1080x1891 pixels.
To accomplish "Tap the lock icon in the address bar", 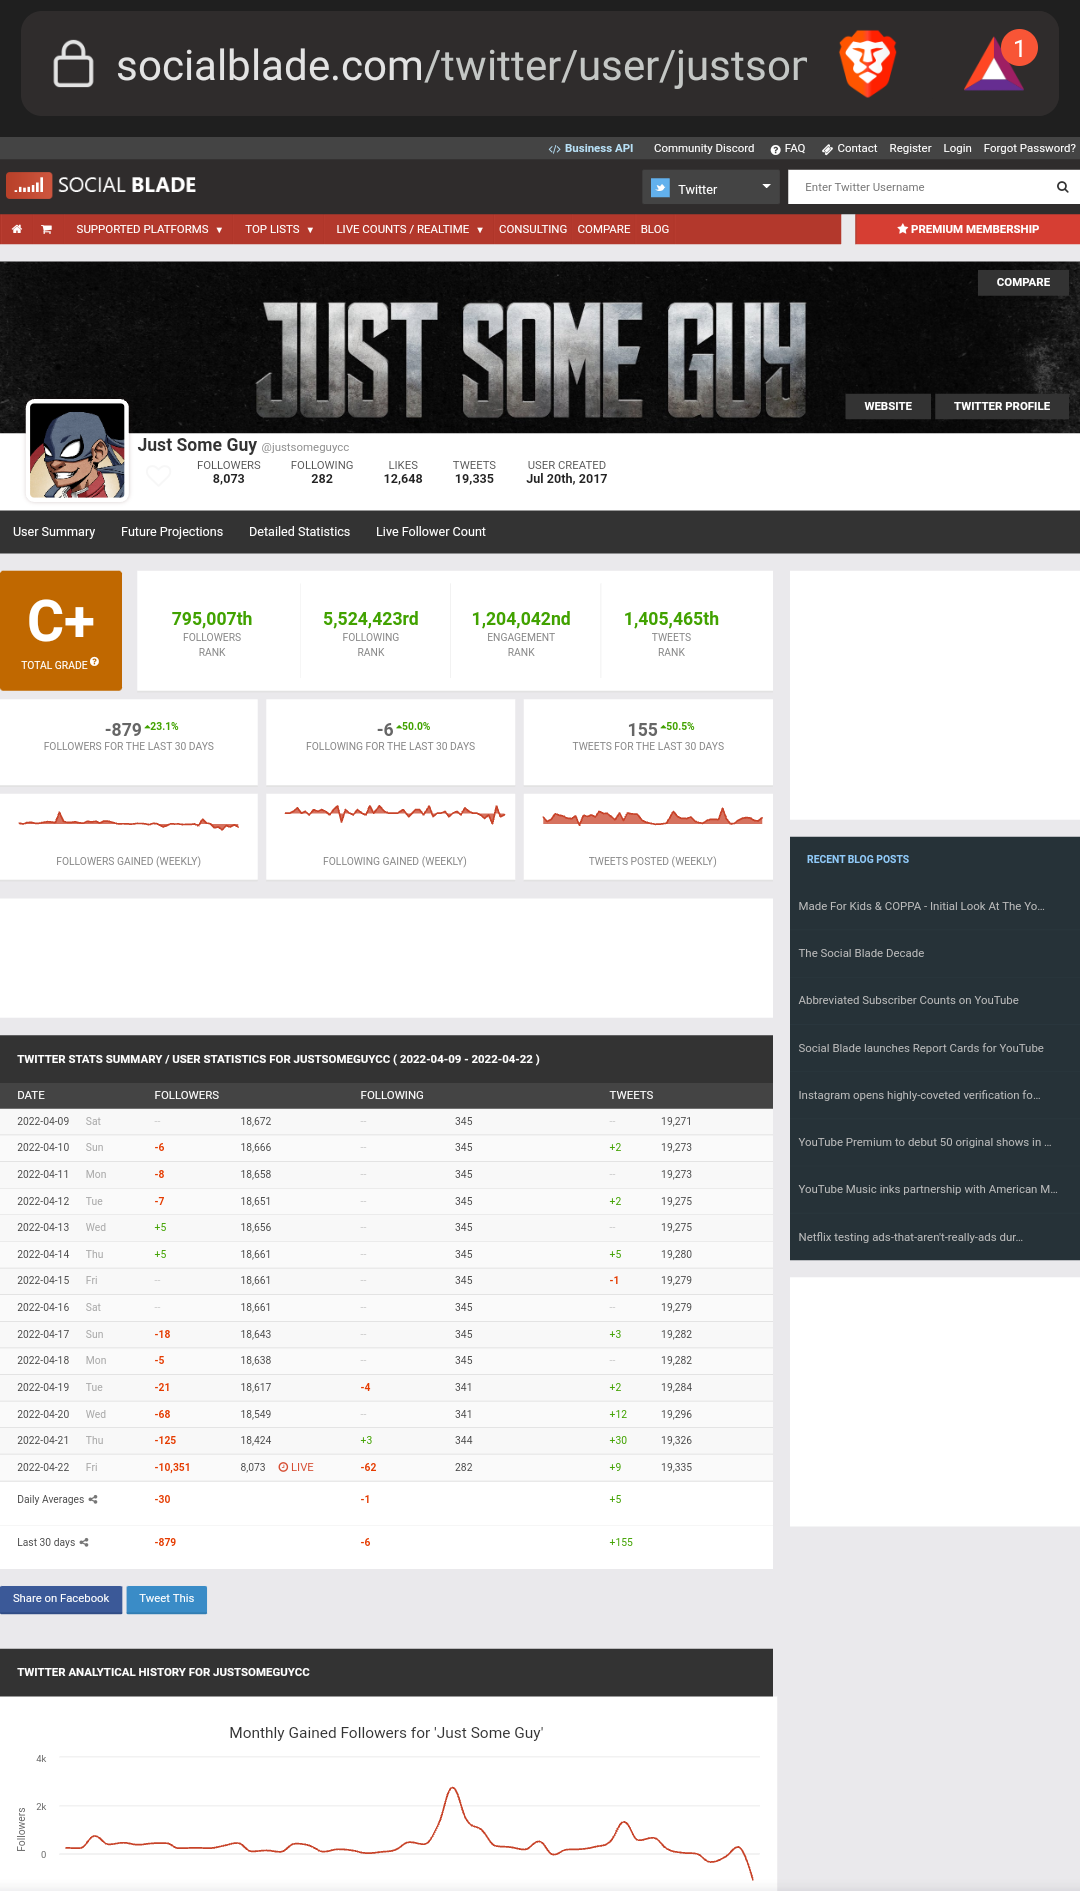I will click(x=73, y=65).
